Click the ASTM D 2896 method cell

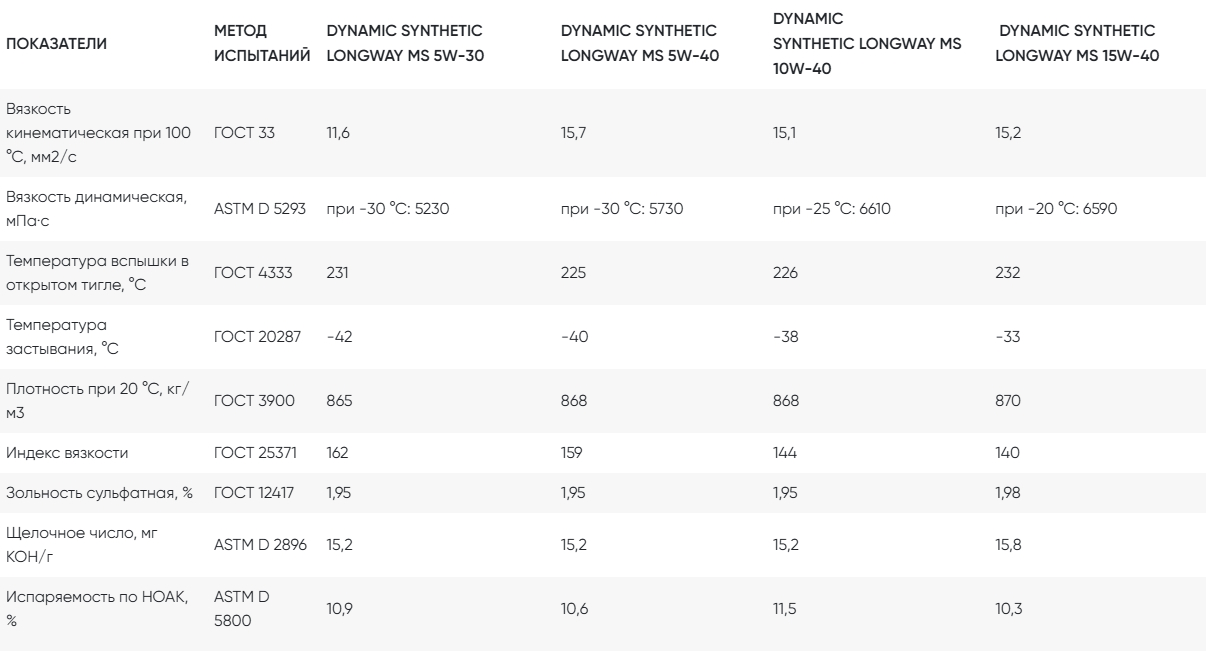[261, 546]
